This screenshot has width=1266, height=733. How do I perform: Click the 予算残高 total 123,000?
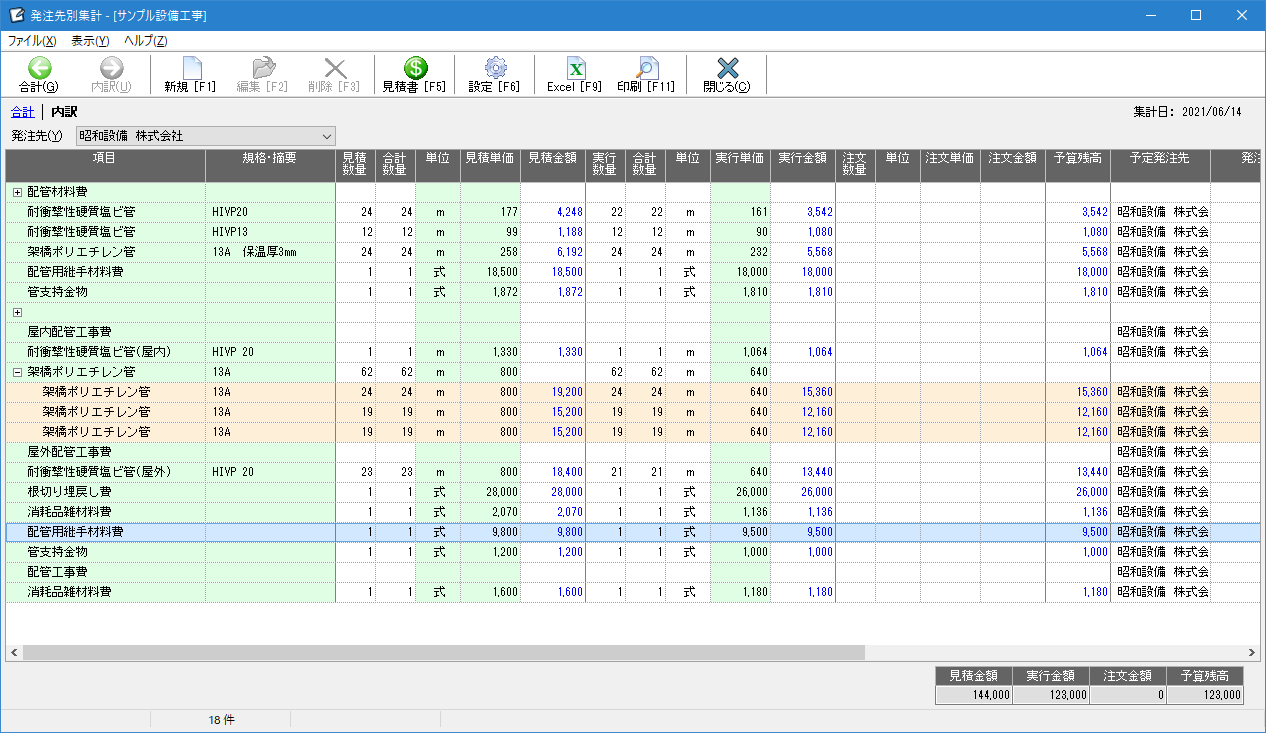coord(1205,695)
